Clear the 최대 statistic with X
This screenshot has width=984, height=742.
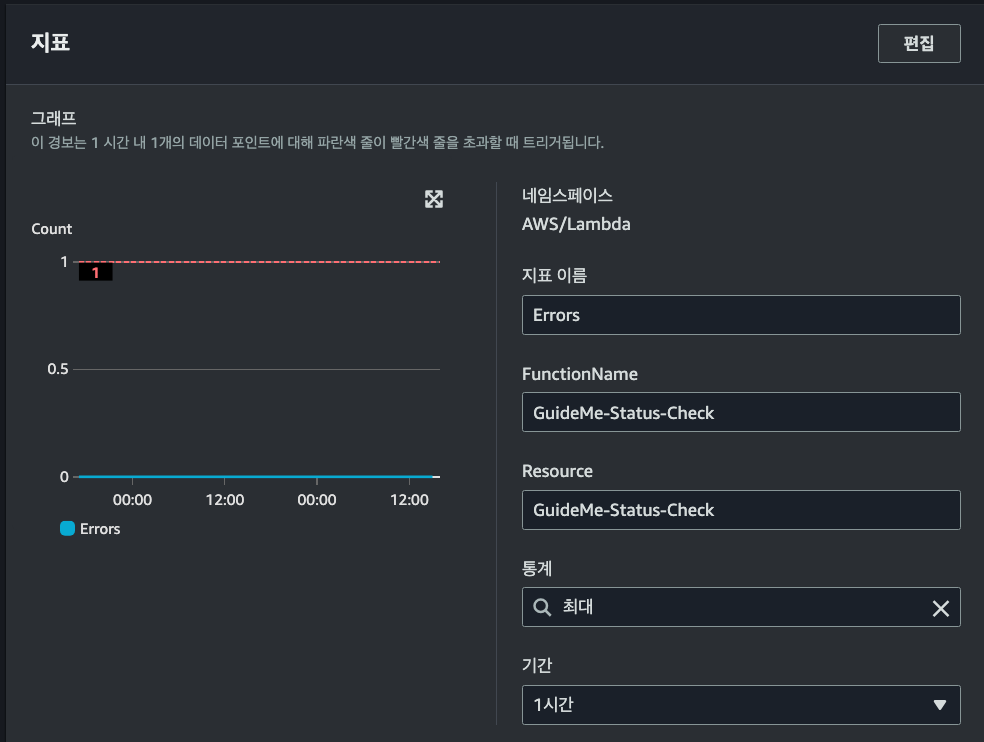coord(940,608)
